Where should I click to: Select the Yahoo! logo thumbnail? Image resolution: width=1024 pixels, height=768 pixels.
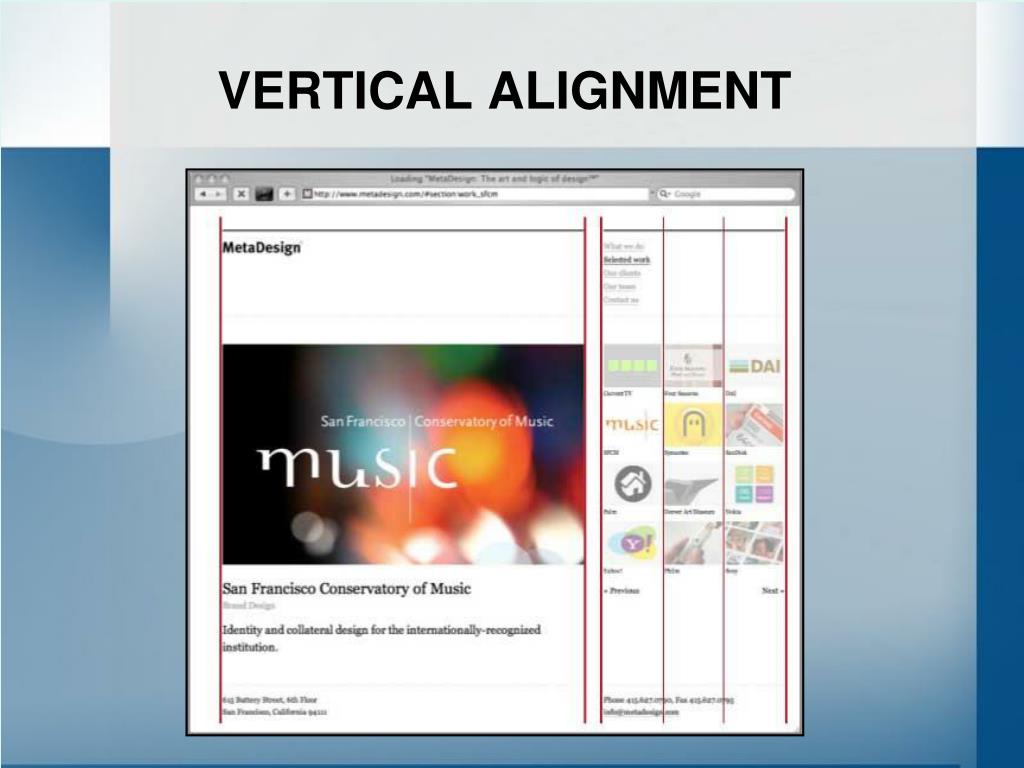(x=632, y=543)
